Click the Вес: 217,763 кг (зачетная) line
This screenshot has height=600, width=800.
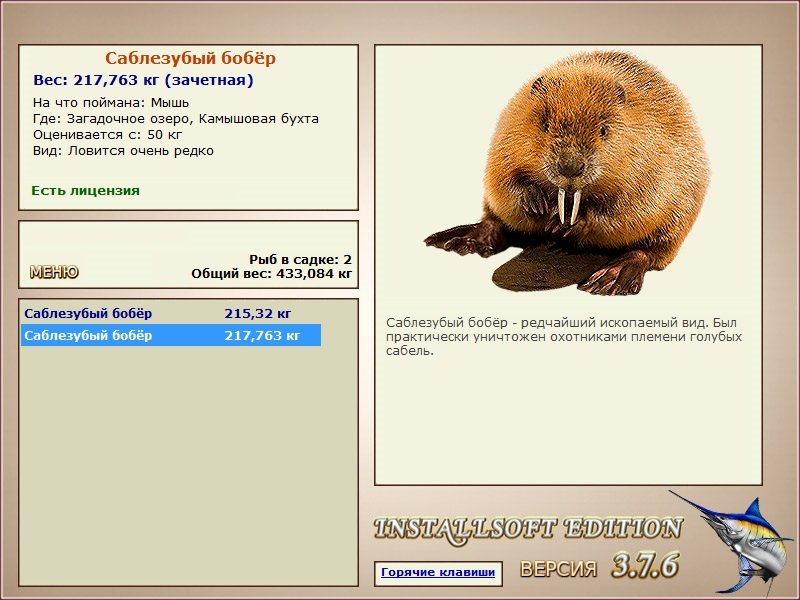[x=143, y=80]
